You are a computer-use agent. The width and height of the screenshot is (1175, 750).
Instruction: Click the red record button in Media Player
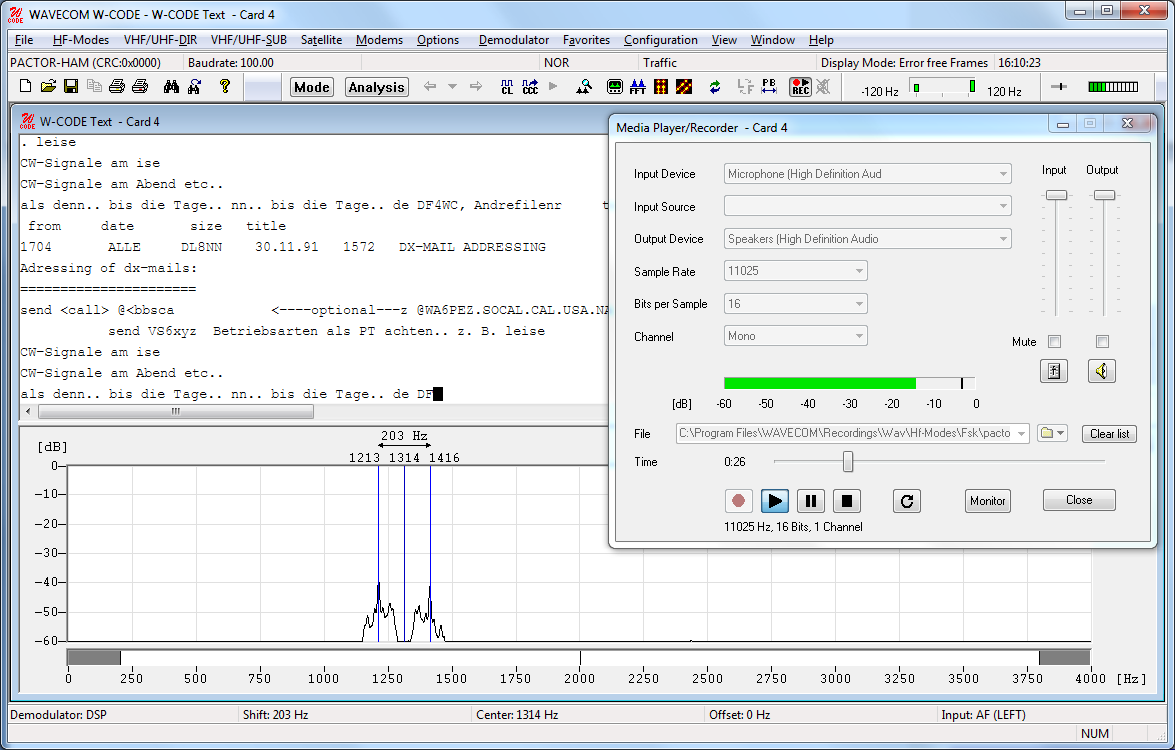click(x=739, y=500)
